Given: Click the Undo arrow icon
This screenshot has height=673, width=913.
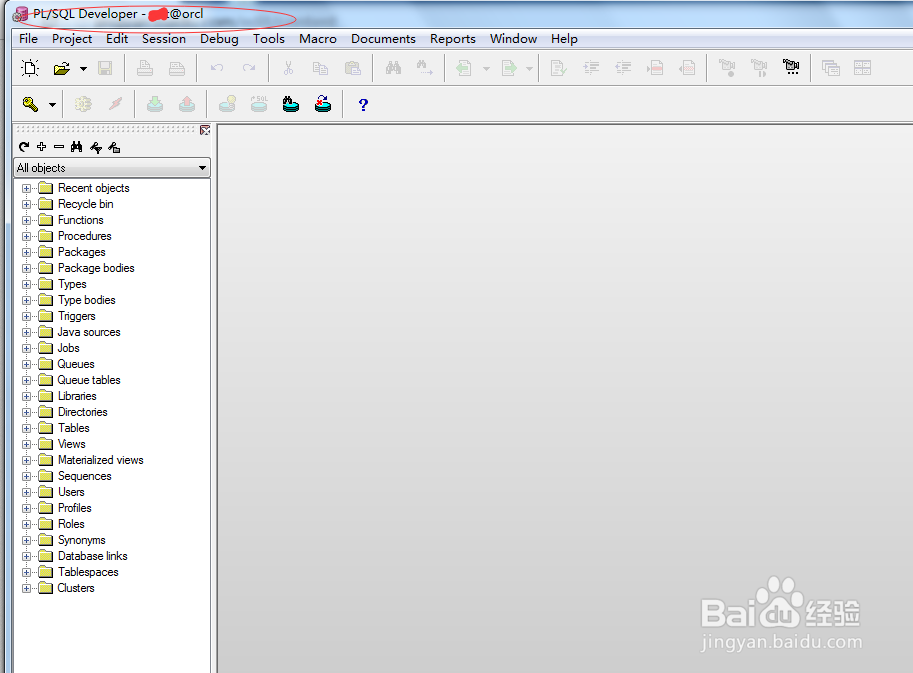Looking at the screenshot, I should pos(217,68).
